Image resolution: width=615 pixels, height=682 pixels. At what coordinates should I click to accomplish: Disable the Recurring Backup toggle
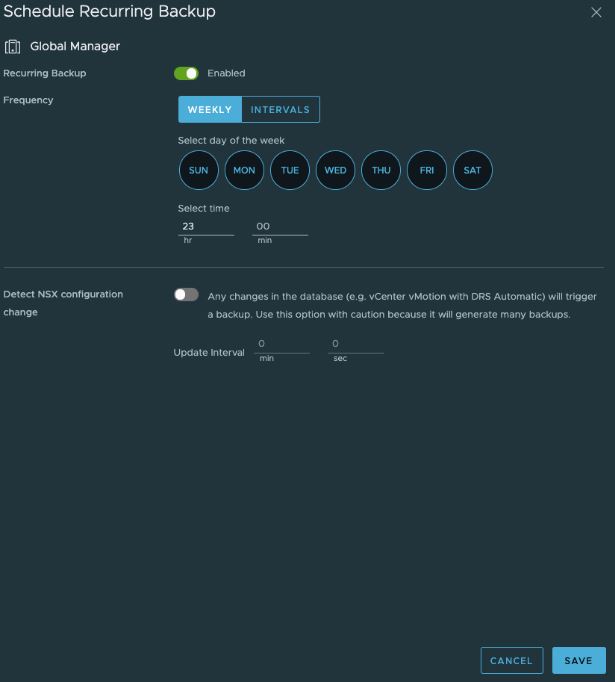click(x=186, y=73)
